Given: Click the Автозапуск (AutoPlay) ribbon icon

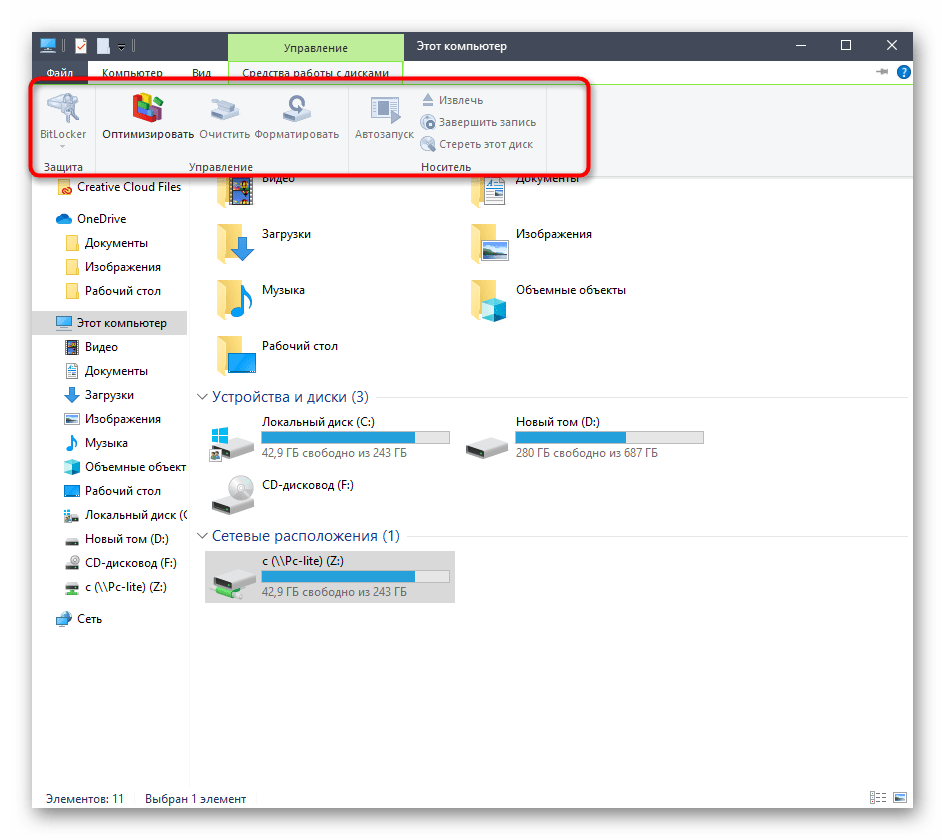Looking at the screenshot, I should pos(383,109).
